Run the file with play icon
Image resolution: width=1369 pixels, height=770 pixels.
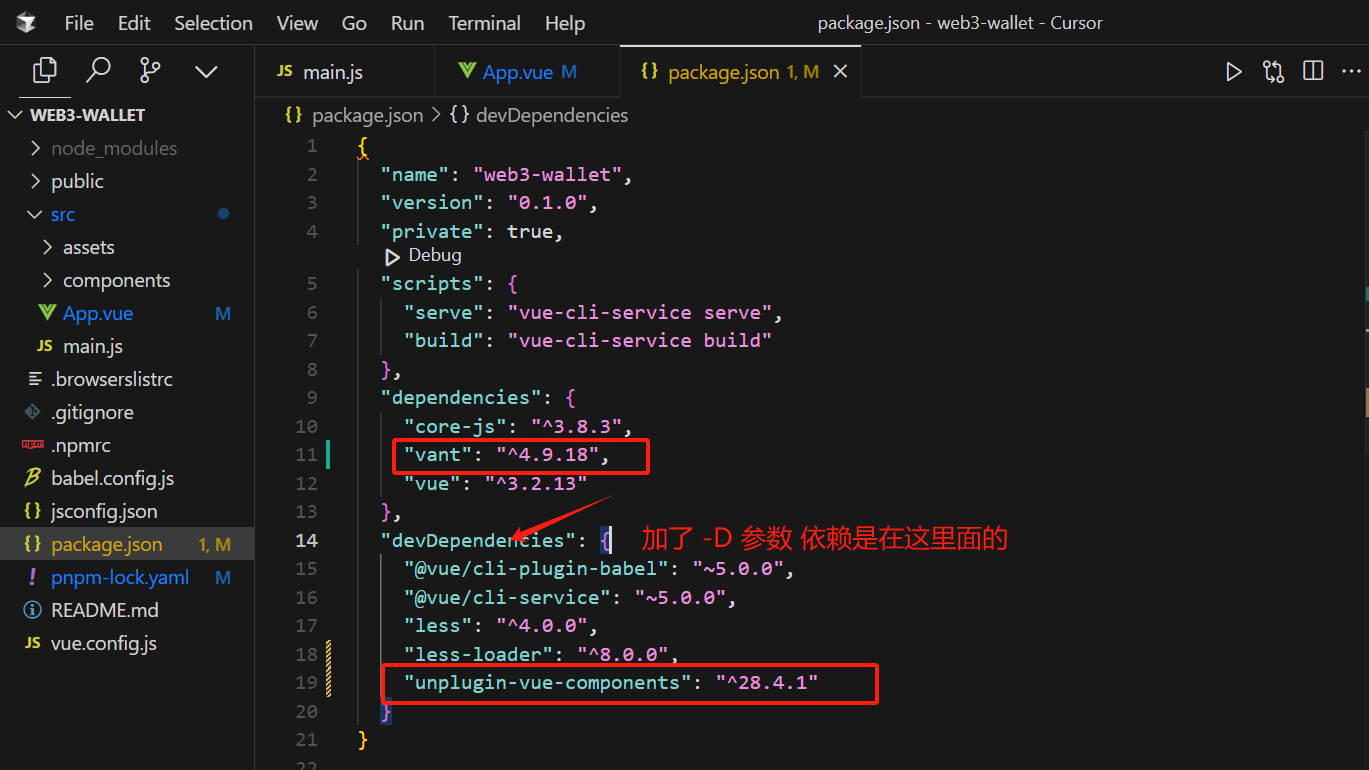tap(1234, 71)
